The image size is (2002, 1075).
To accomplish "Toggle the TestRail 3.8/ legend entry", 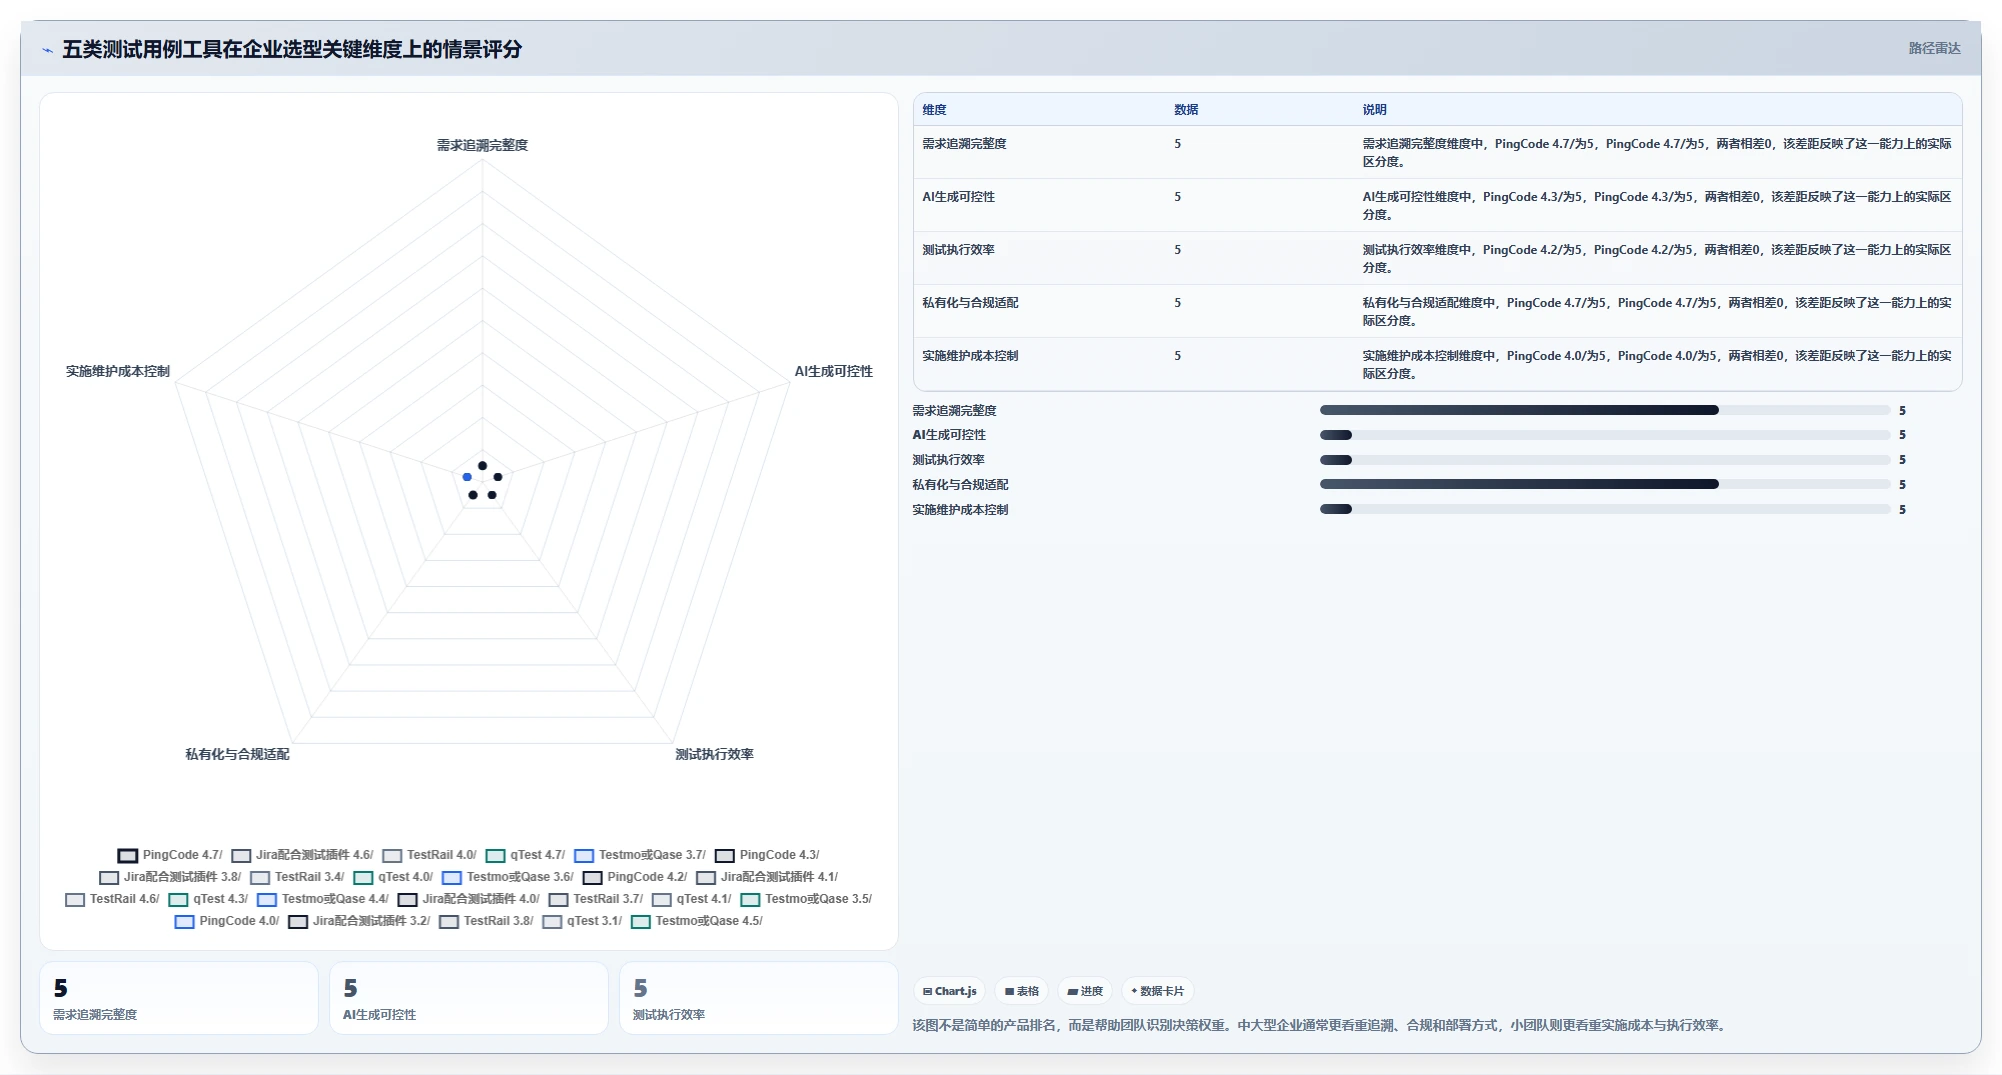I will (486, 921).
